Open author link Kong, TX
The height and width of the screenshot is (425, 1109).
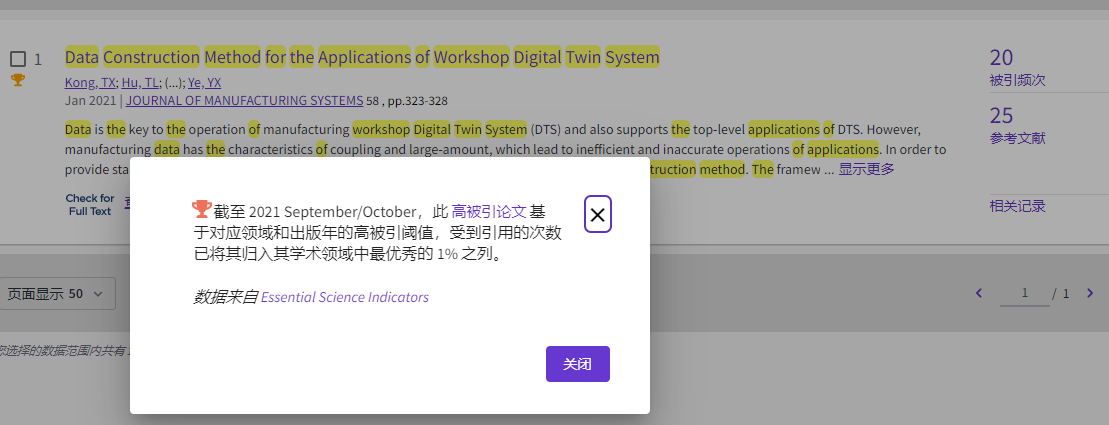90,83
